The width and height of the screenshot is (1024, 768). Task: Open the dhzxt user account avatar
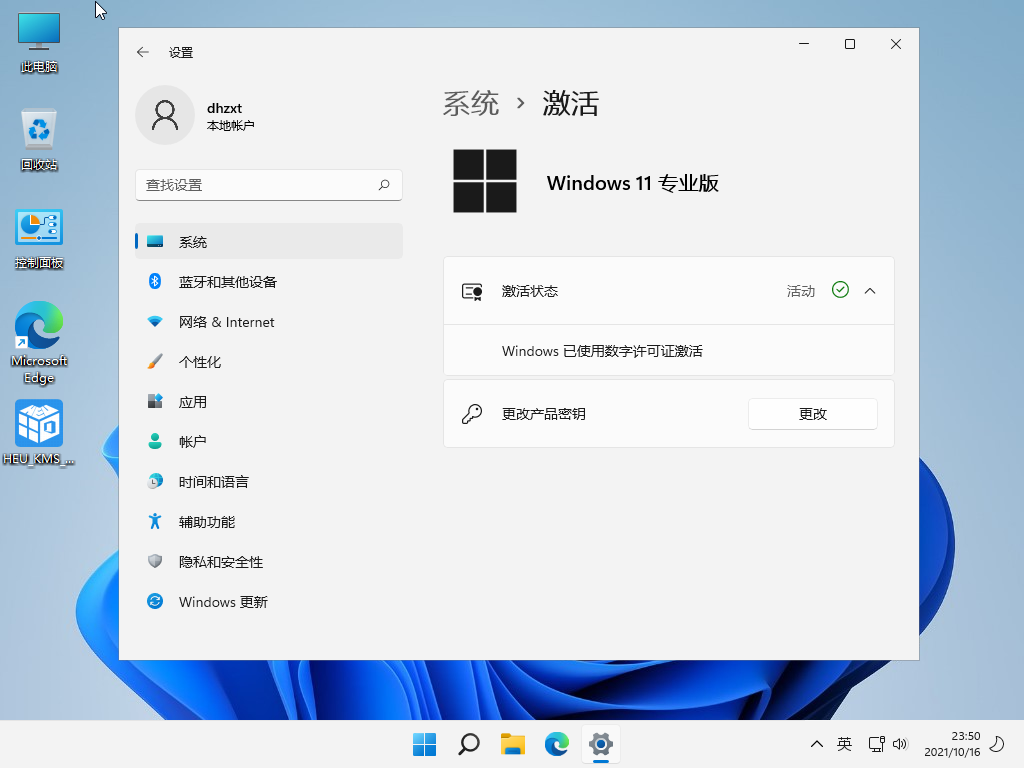tap(165, 115)
